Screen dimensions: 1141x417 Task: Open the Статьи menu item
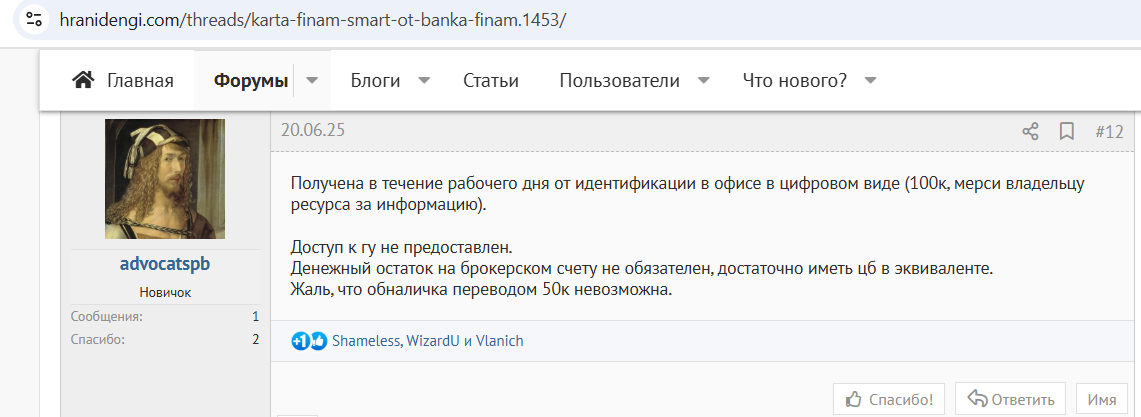pos(490,80)
